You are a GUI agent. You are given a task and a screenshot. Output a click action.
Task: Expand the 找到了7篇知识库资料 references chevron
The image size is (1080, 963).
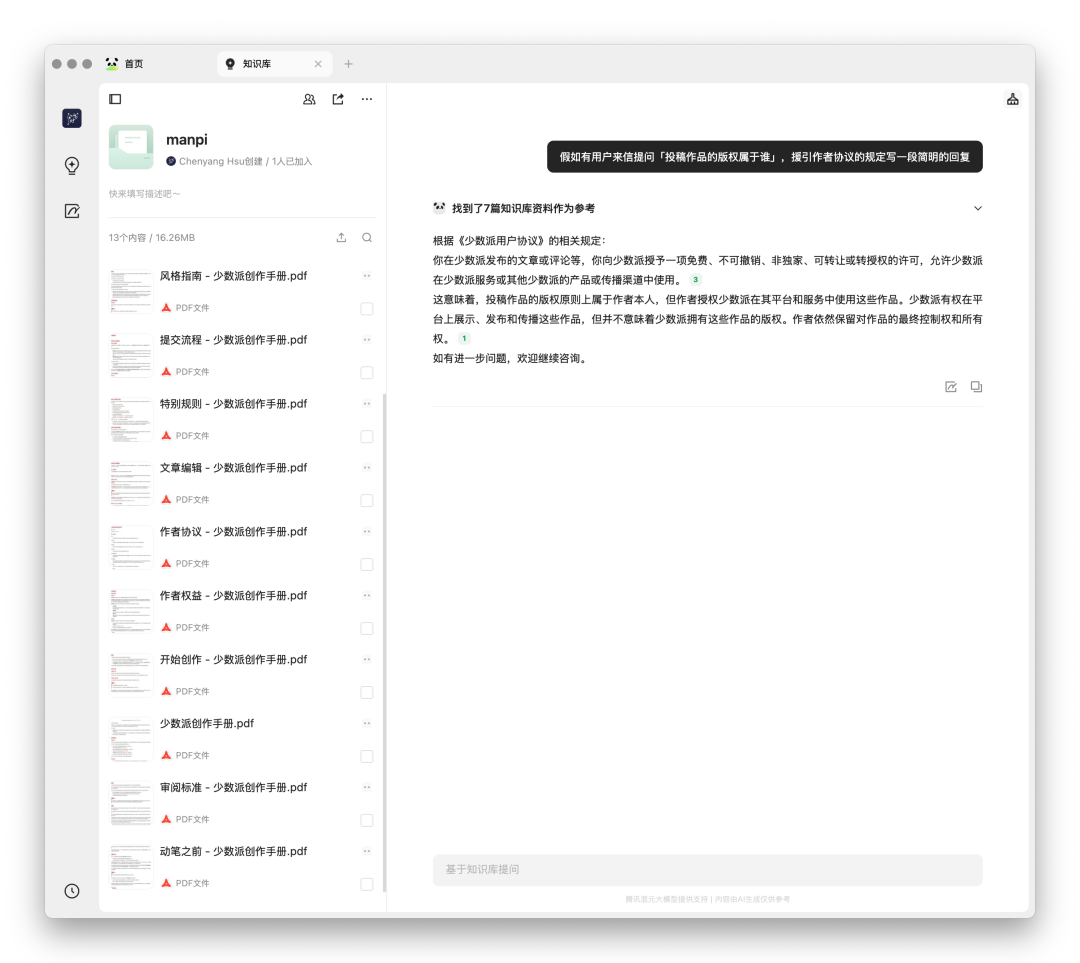(977, 208)
